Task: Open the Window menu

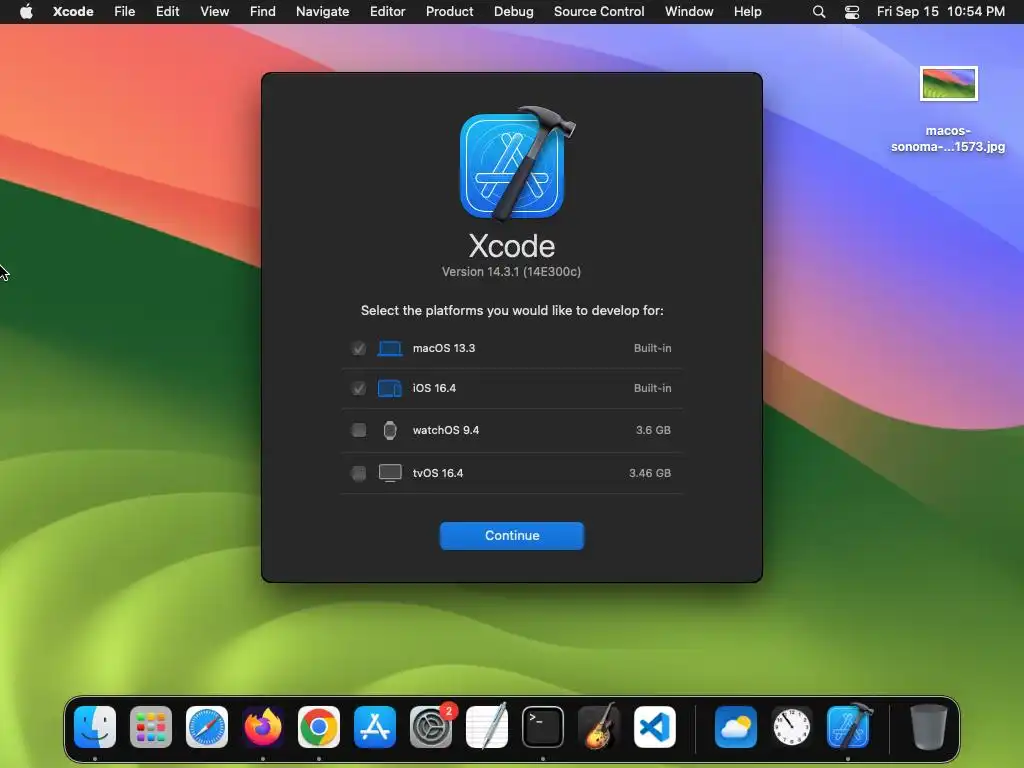Action: (689, 12)
